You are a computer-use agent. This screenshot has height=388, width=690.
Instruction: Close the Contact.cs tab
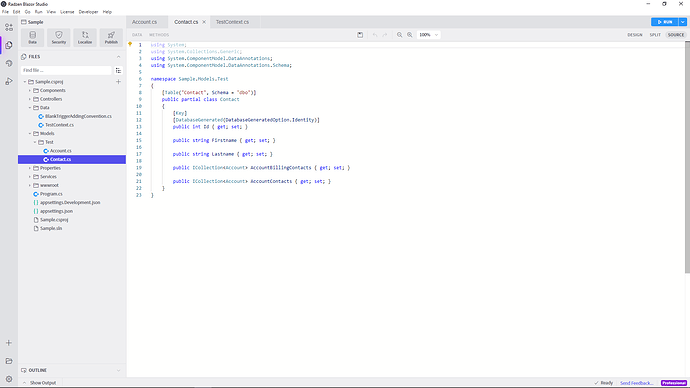click(x=204, y=22)
